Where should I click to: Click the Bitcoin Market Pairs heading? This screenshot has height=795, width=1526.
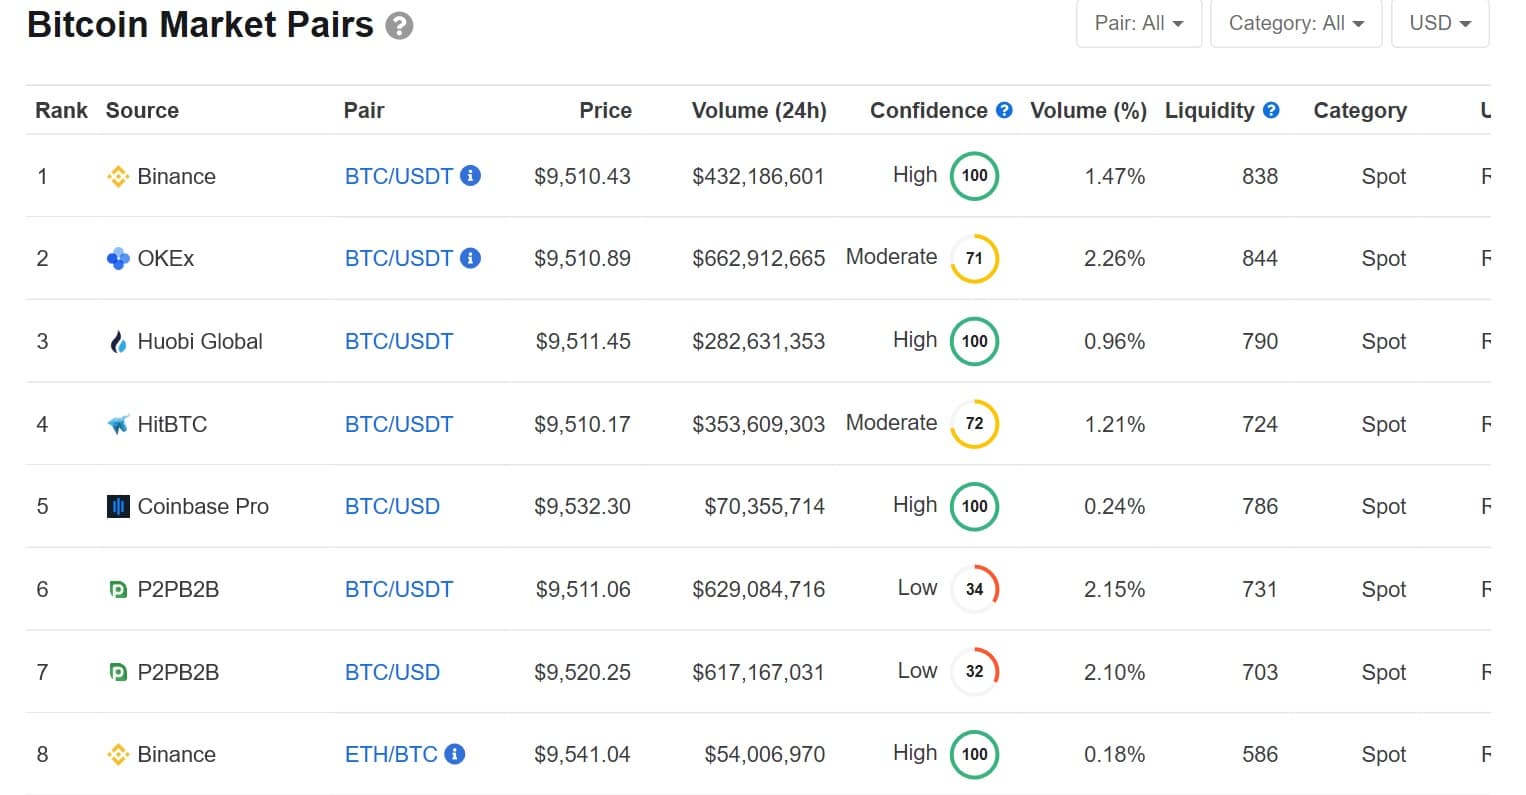(x=200, y=24)
